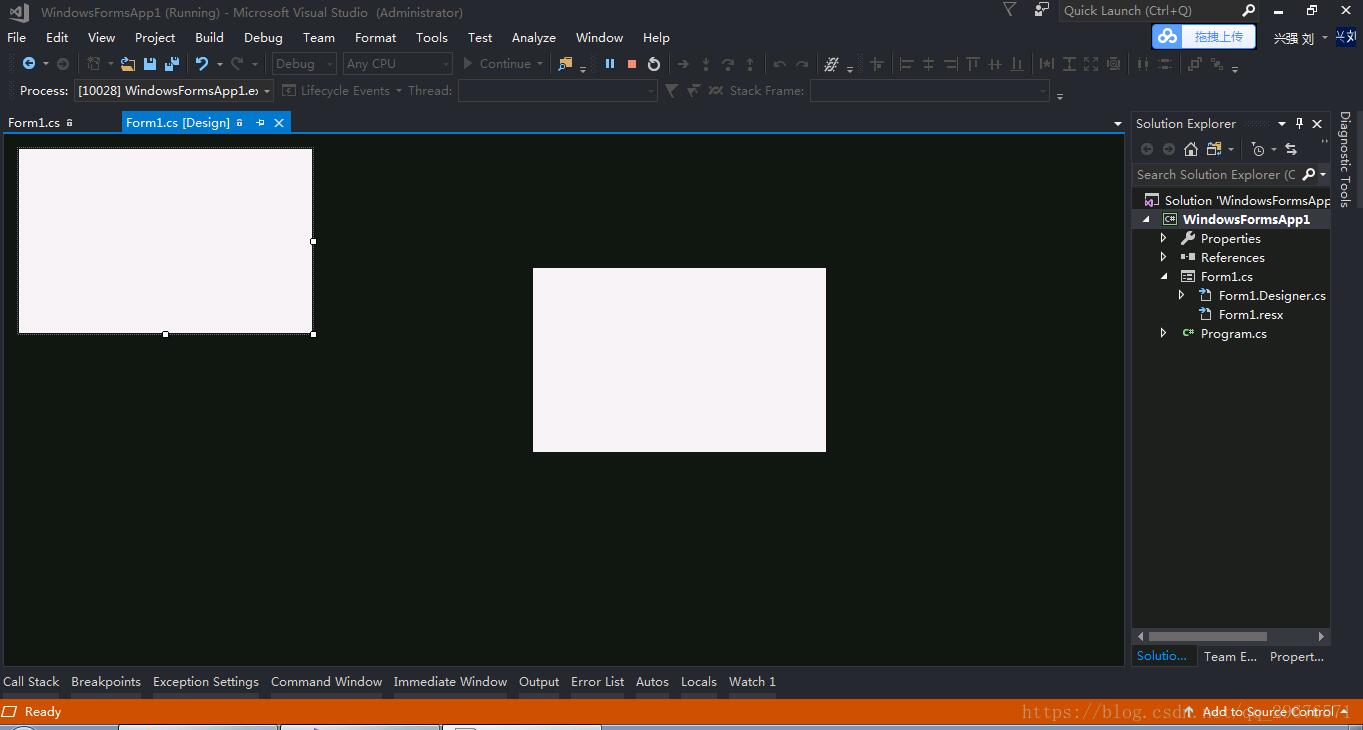Click the Navigate Backward arrow icon
Screen dimensions: 1363x730
tap(28, 64)
